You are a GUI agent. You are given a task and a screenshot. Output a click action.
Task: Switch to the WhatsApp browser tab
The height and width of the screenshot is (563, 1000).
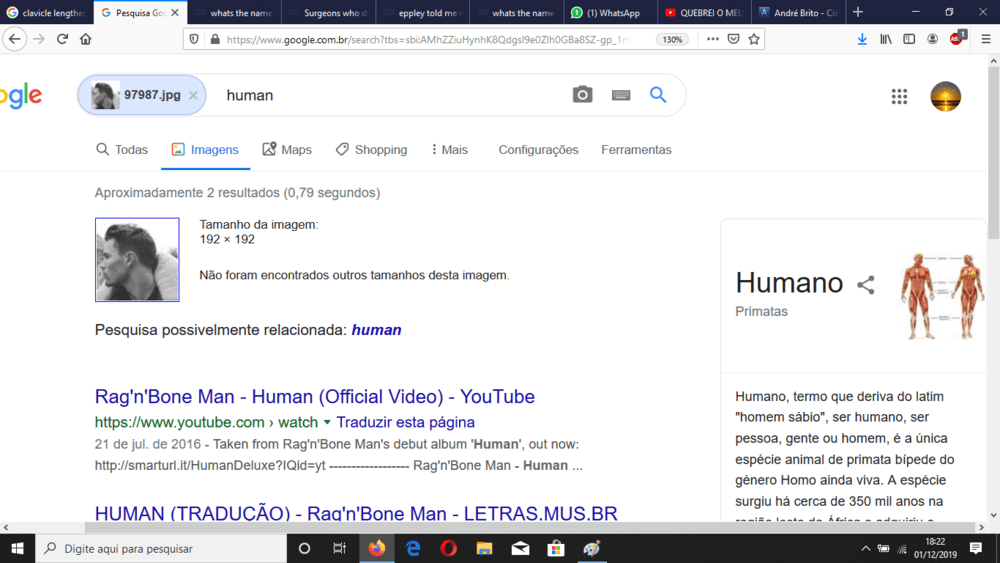pos(610,13)
